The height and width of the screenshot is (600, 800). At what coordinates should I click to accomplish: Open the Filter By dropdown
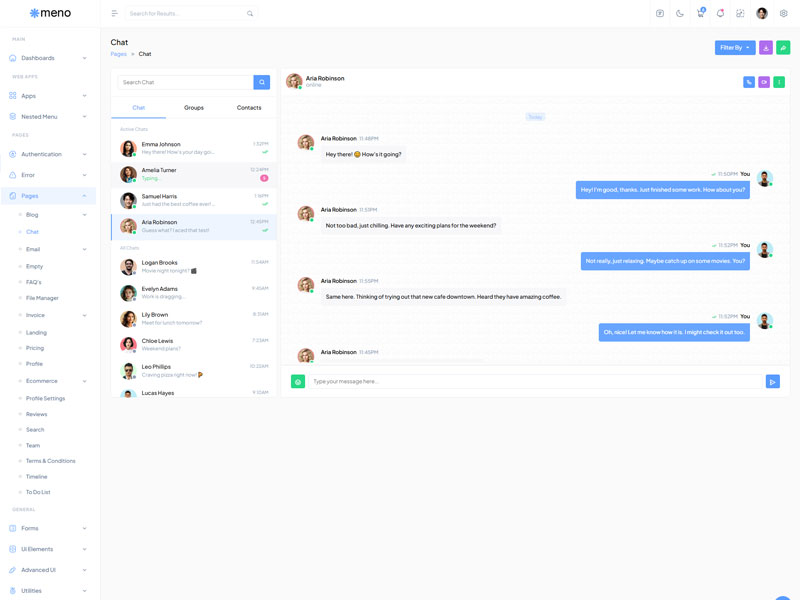point(734,48)
